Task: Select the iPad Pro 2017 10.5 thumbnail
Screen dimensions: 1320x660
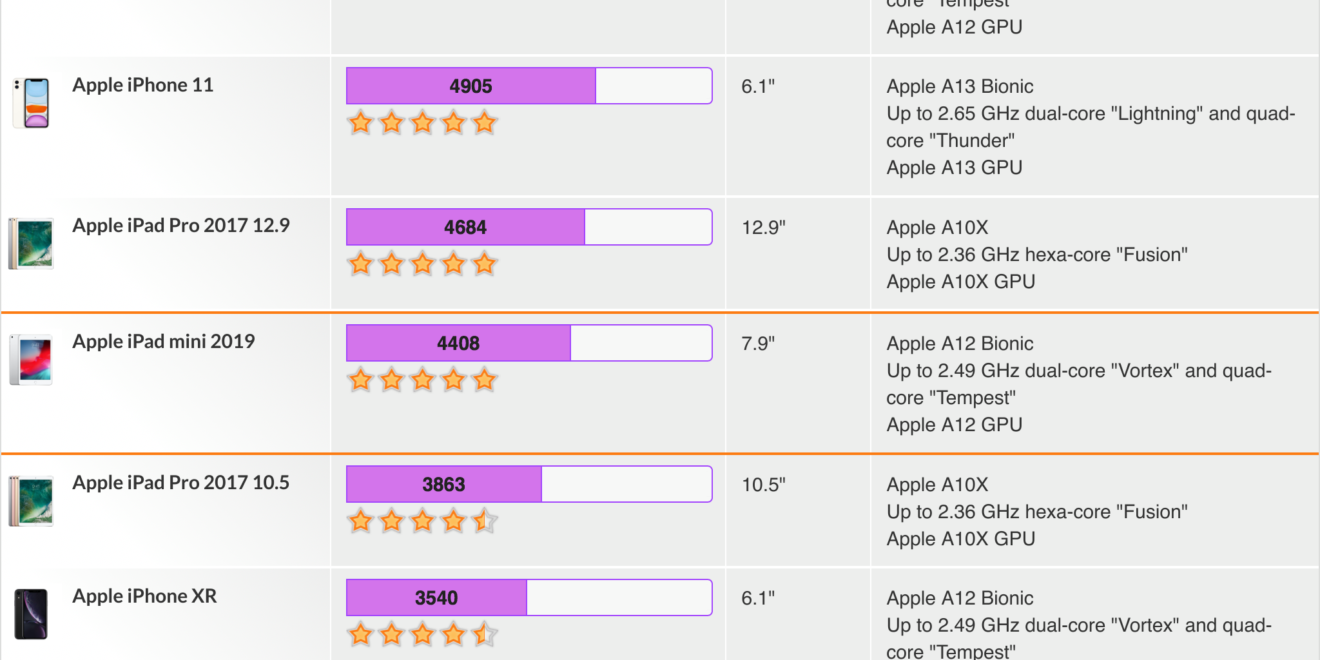Action: tap(31, 500)
